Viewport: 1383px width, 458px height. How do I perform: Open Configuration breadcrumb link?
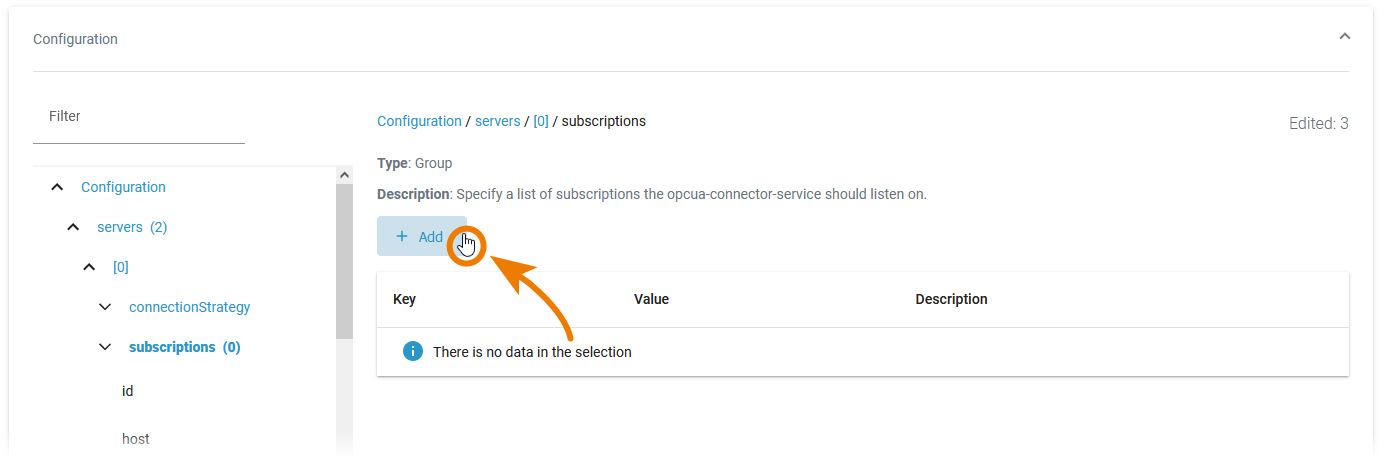[419, 121]
